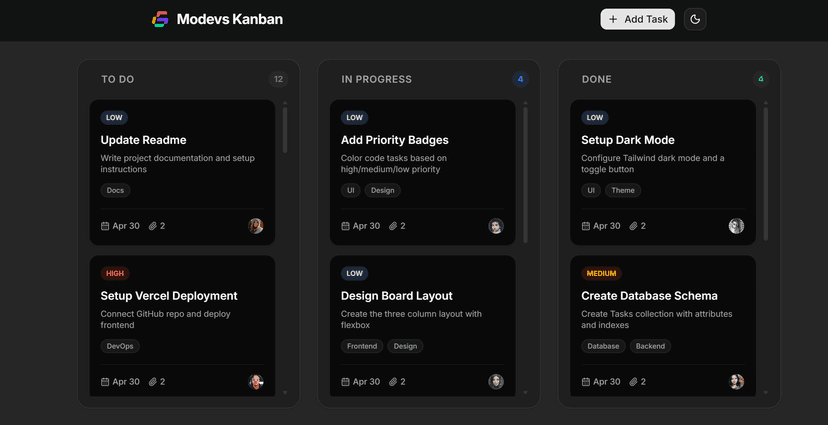Click calendar icon on Update Readme card
This screenshot has width=828, height=425.
pyautogui.click(x=105, y=226)
